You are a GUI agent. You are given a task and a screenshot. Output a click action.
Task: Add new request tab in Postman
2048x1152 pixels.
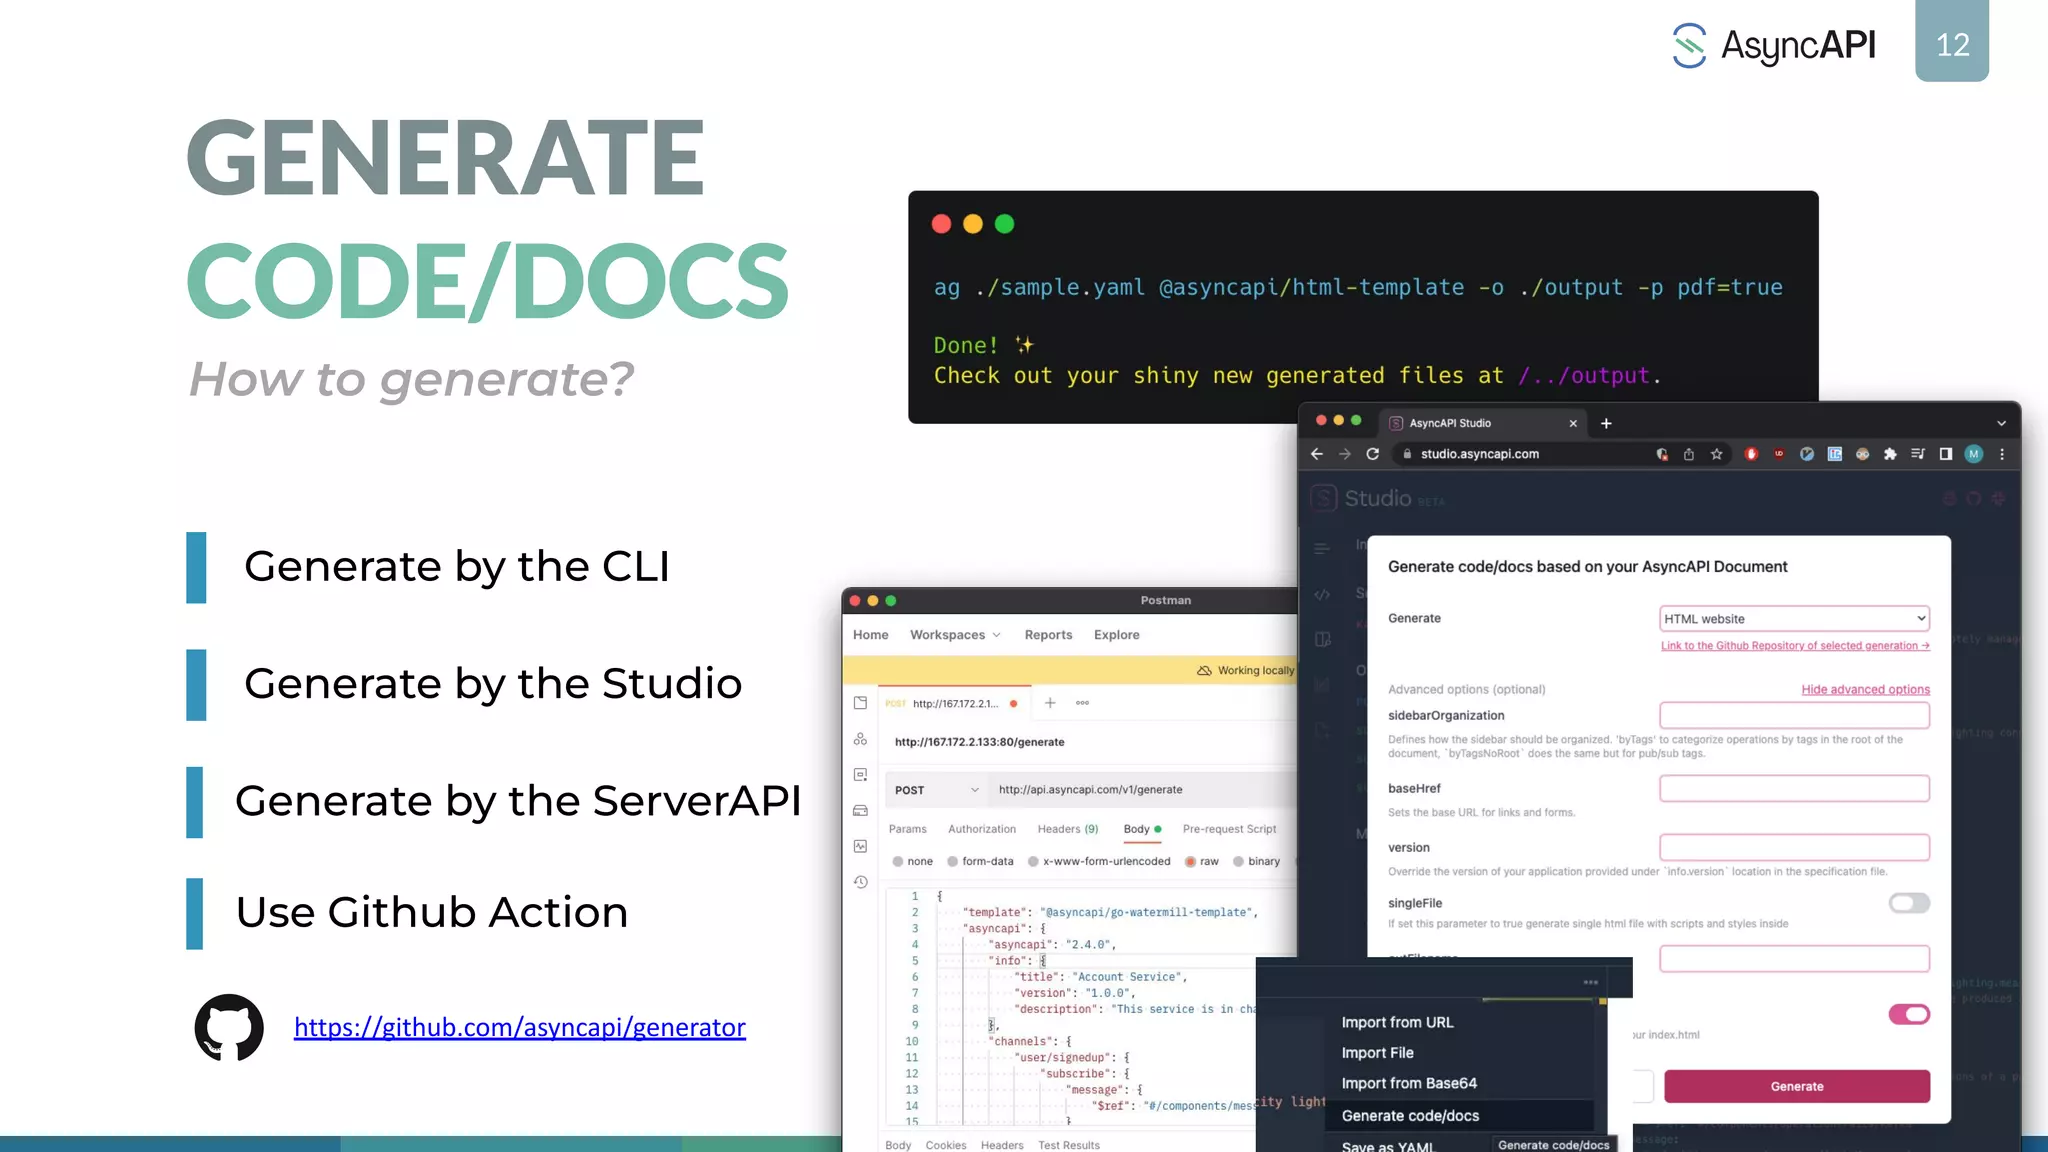pos(1050,703)
